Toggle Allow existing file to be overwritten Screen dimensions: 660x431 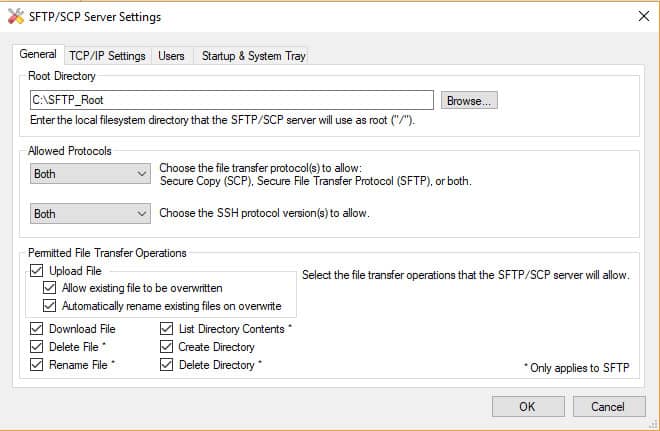pos(49,288)
